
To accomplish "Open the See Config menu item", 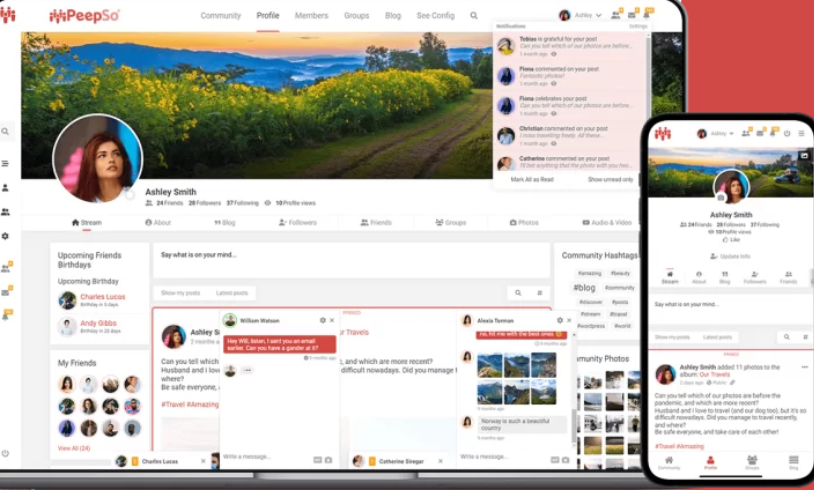I will coord(436,16).
